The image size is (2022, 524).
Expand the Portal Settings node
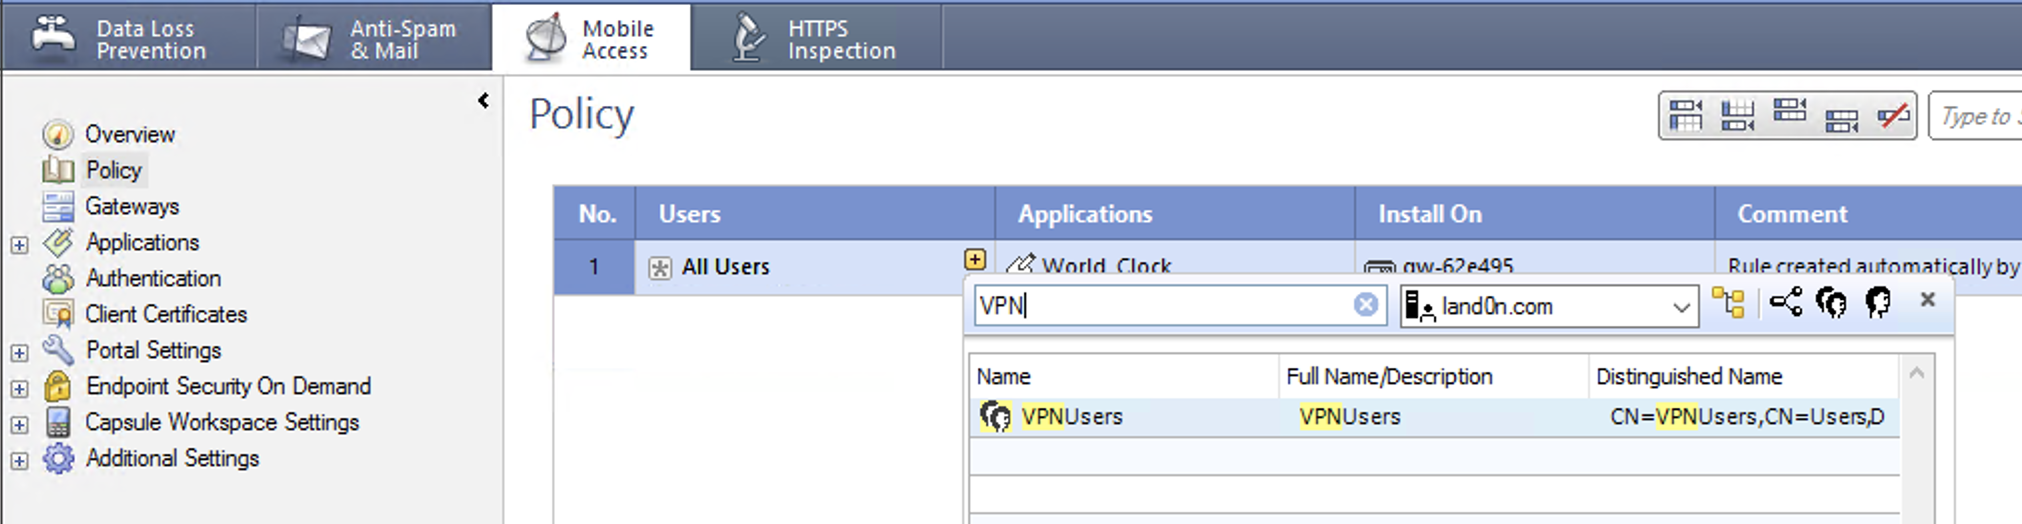click(x=19, y=352)
